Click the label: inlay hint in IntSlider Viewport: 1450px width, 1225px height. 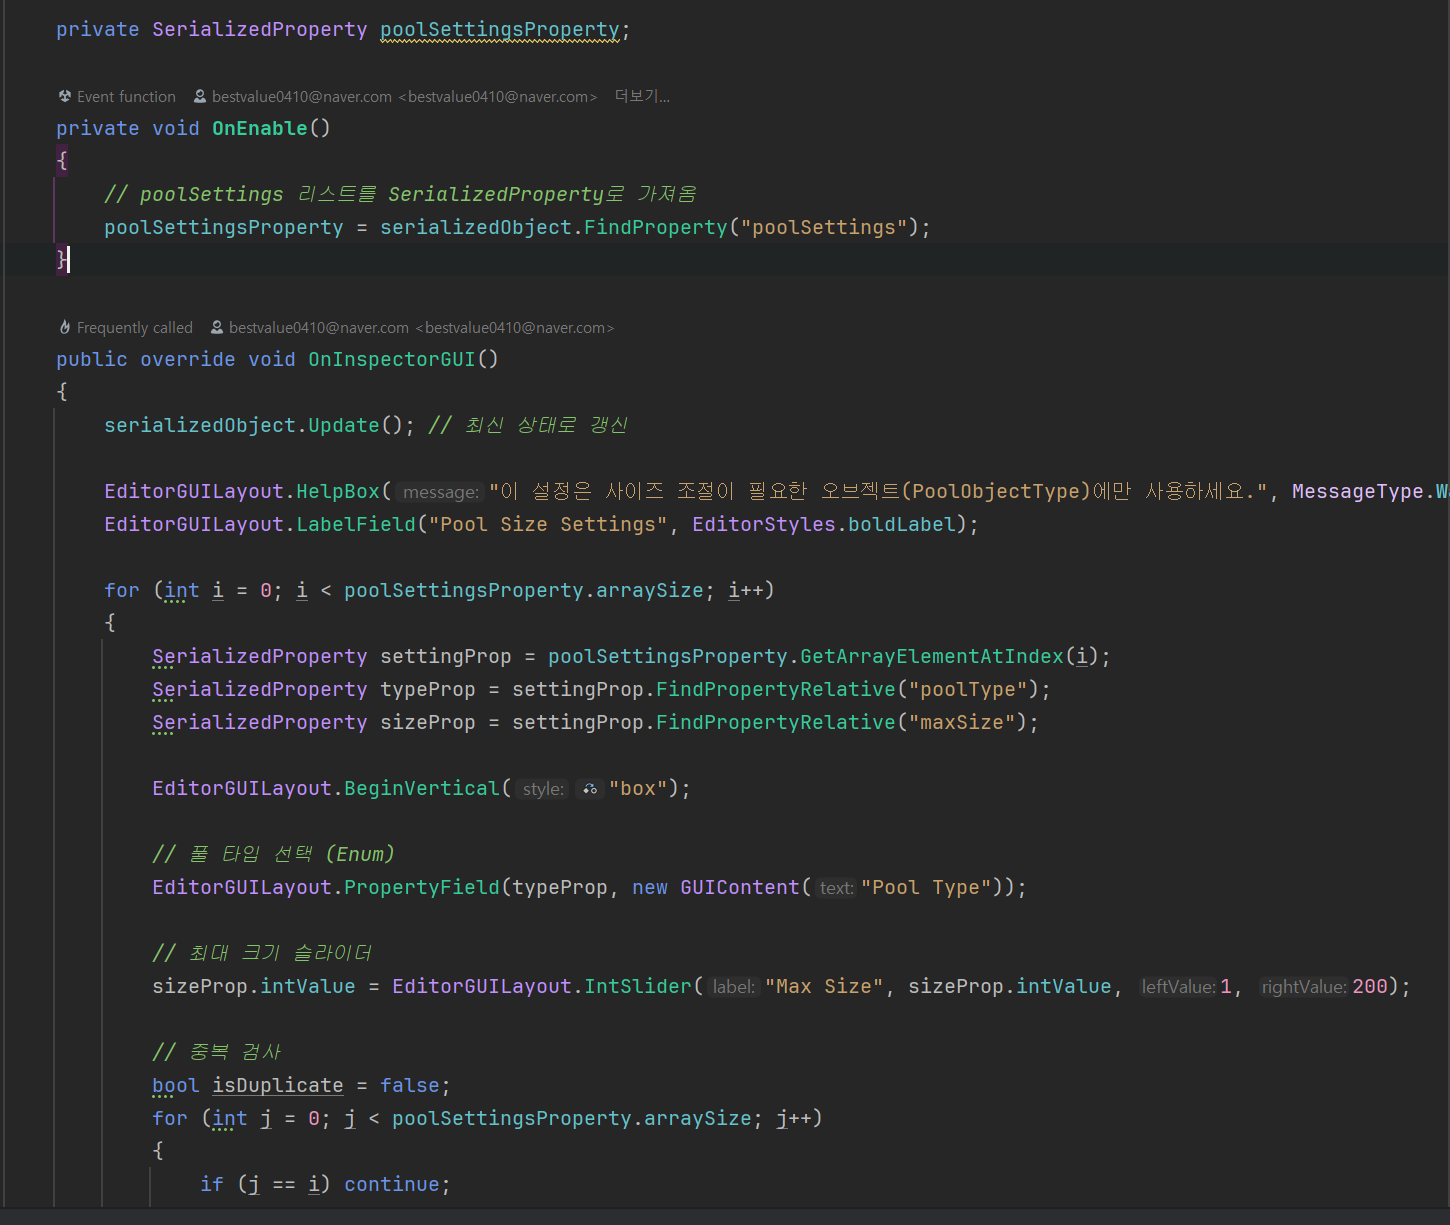click(733, 987)
